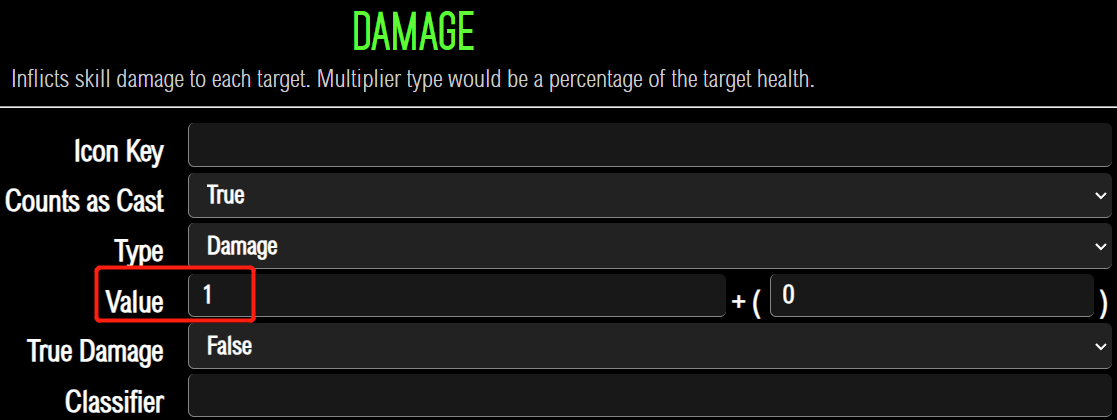
Task: Click into the Classifier text field
Action: point(650,396)
